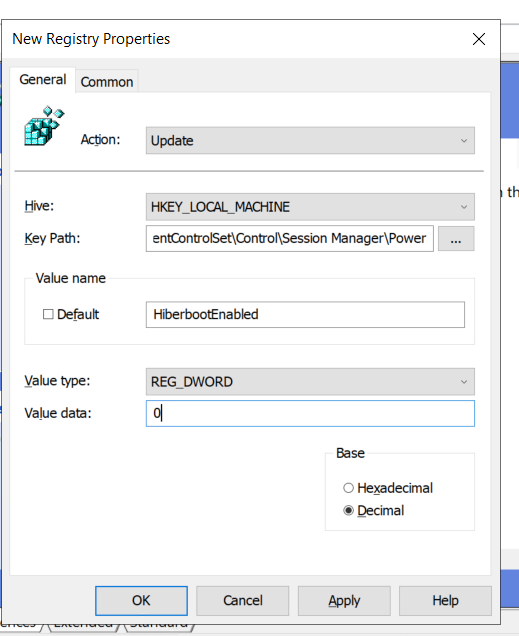
Task: Click the Cancel button
Action: (243, 601)
